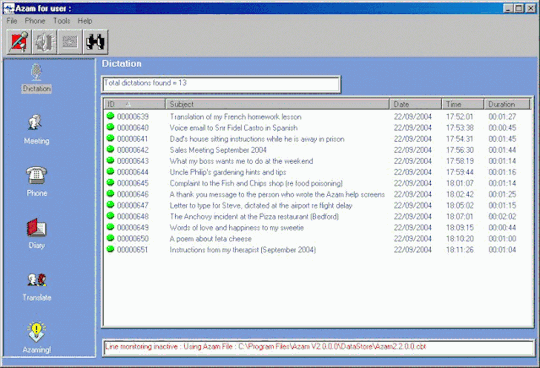Click the green status dot for 00000640
This screenshot has width=540, height=368.
[110, 127]
